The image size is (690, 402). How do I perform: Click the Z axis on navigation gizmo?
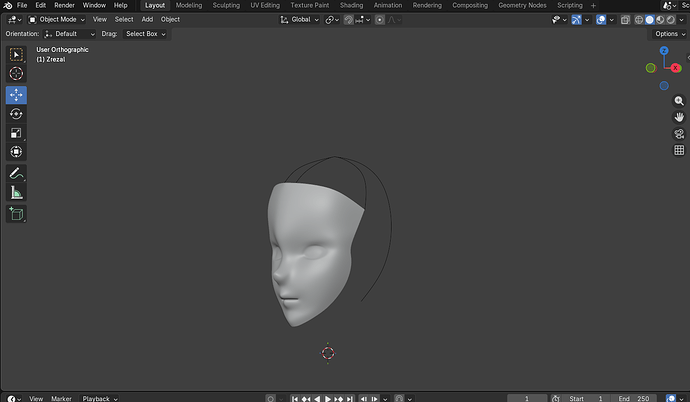[x=664, y=51]
